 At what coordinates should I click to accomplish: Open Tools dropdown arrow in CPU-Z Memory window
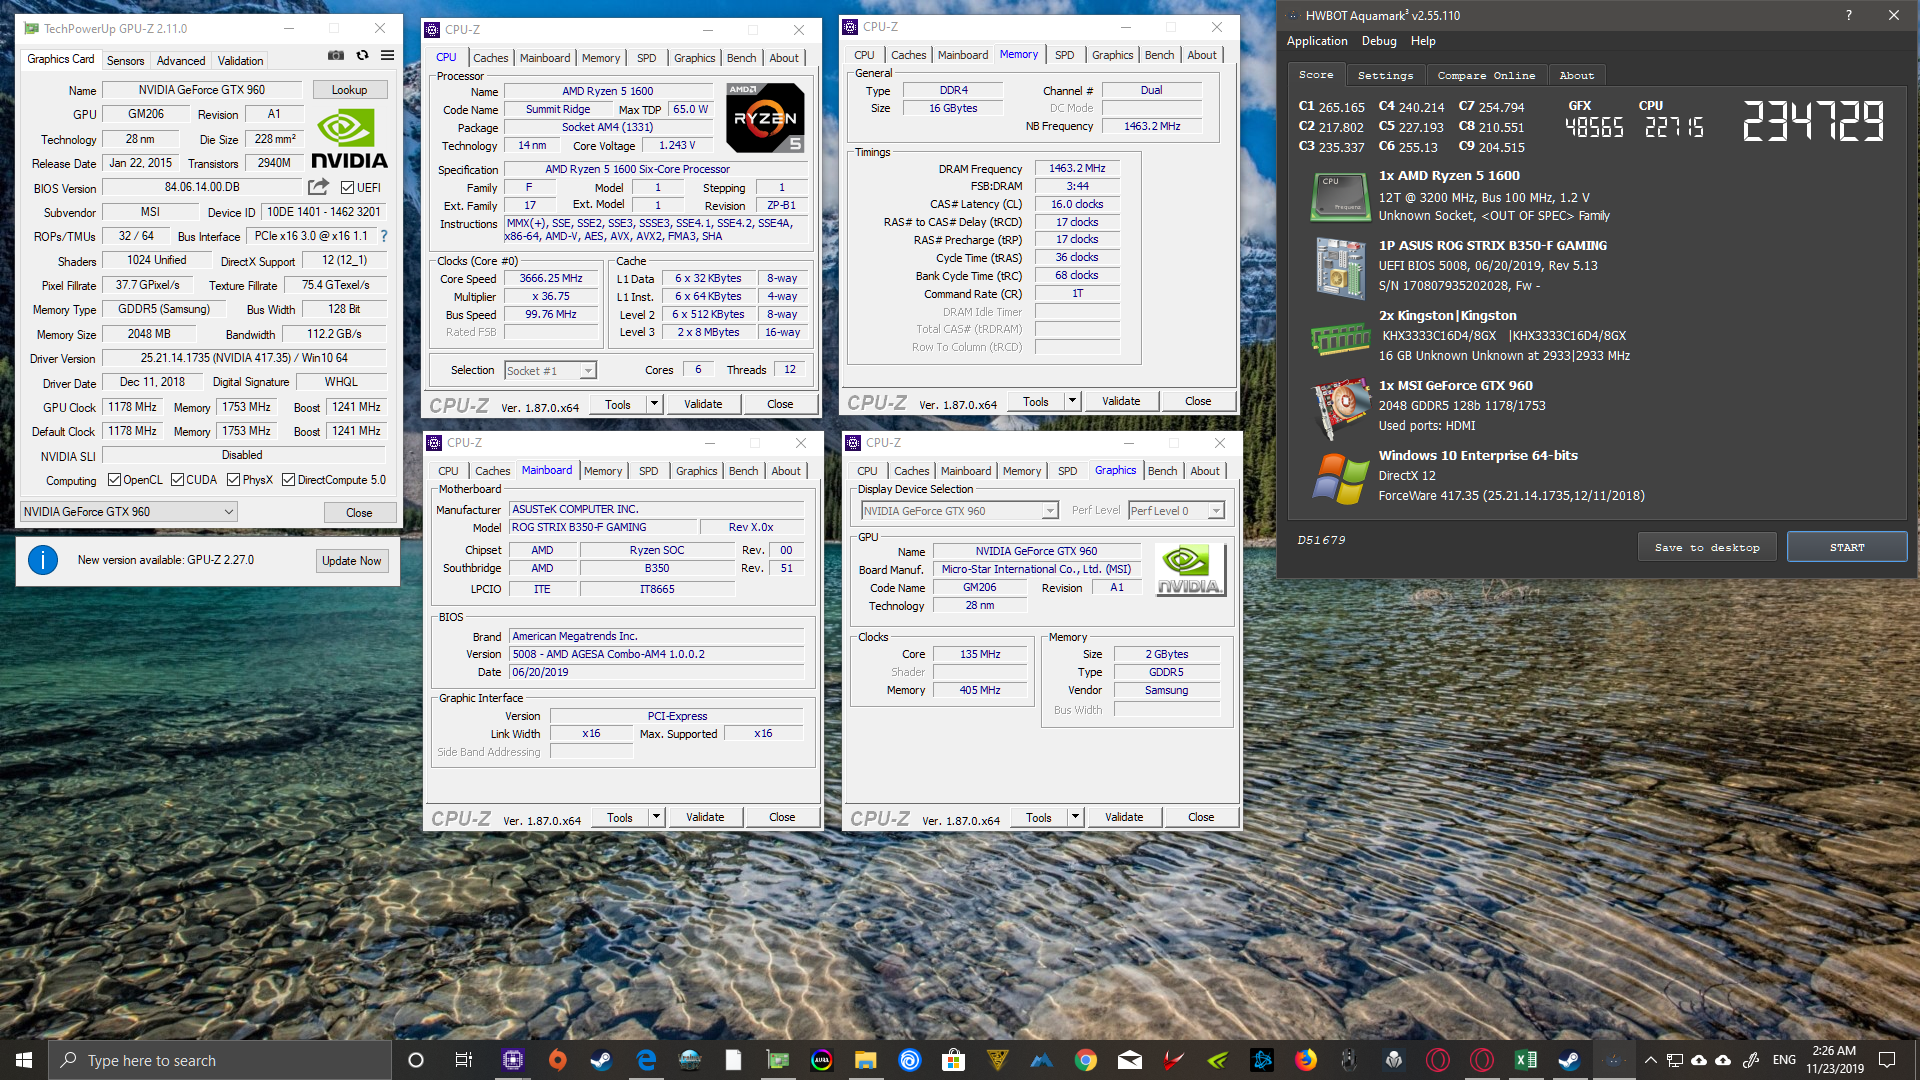point(1072,401)
